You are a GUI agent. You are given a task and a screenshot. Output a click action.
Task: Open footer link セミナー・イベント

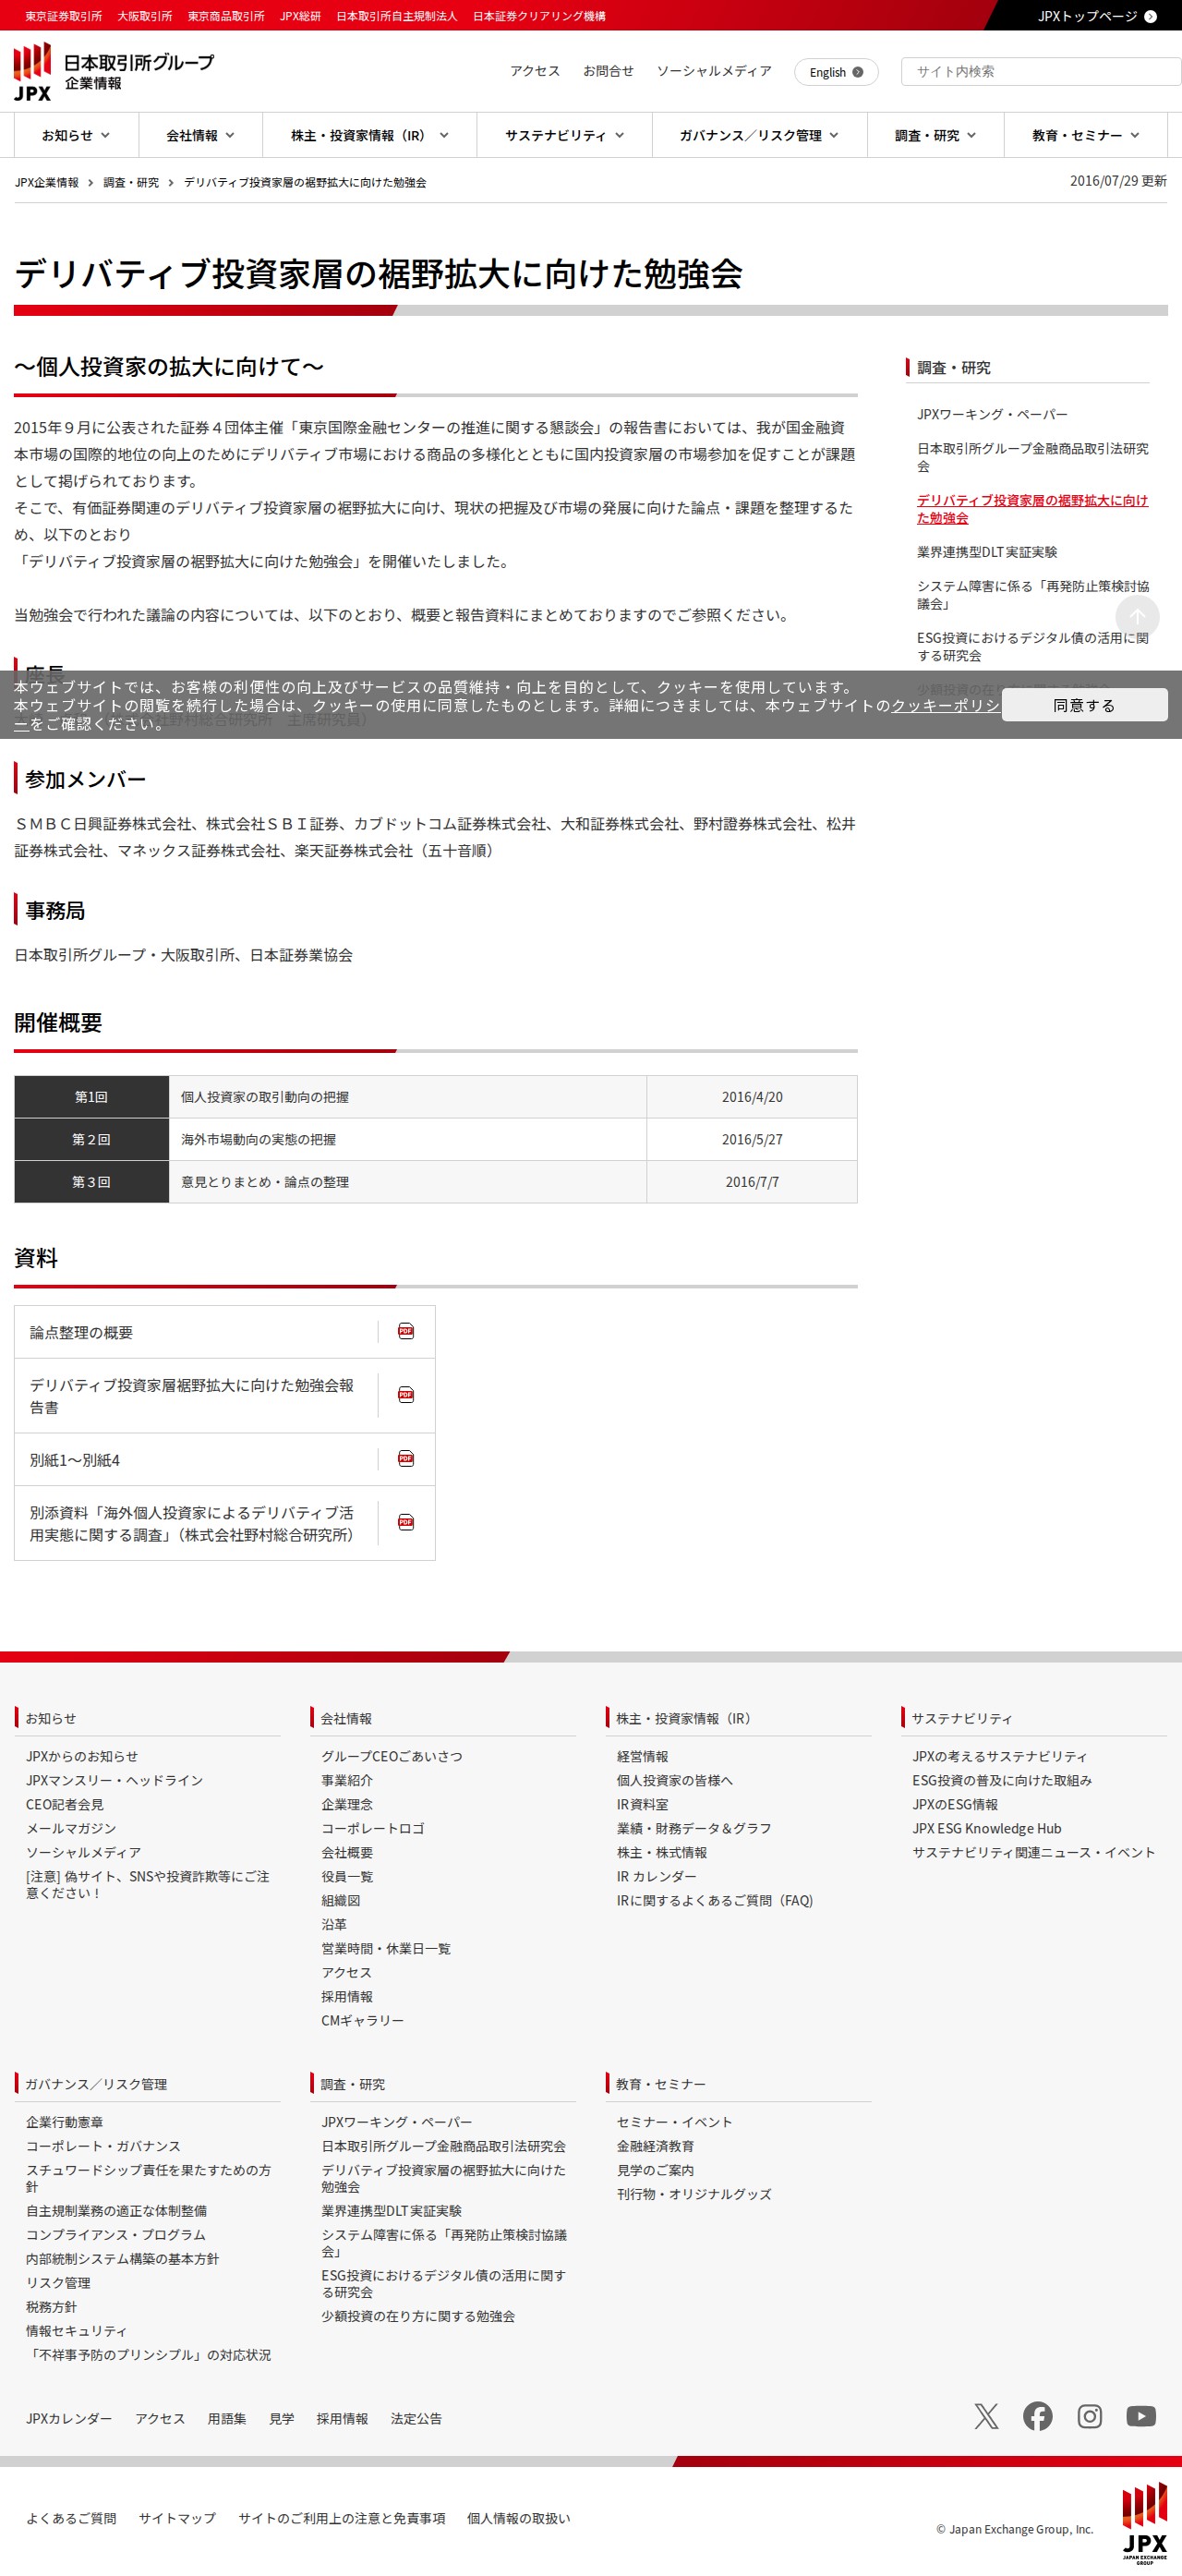[674, 2122]
